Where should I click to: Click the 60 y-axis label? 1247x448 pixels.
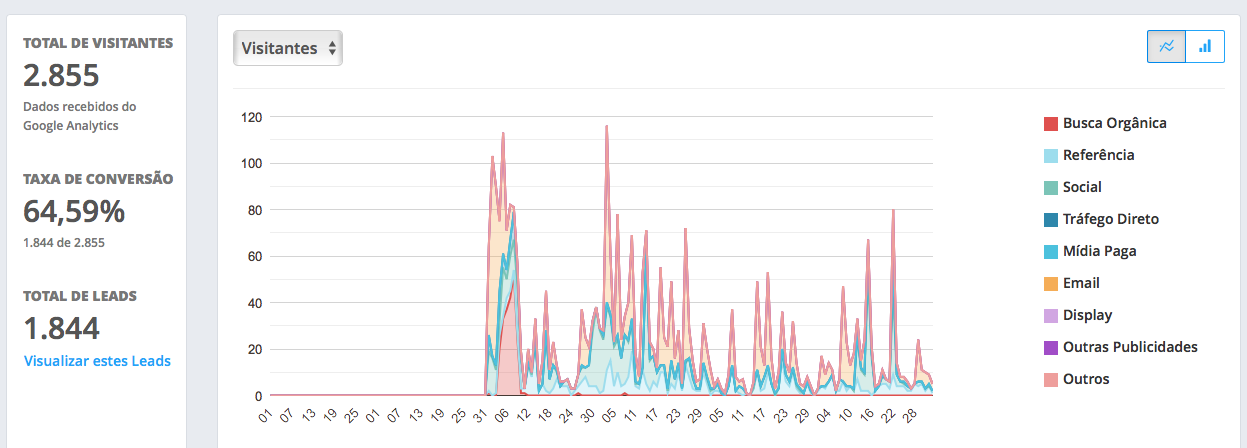(255, 257)
